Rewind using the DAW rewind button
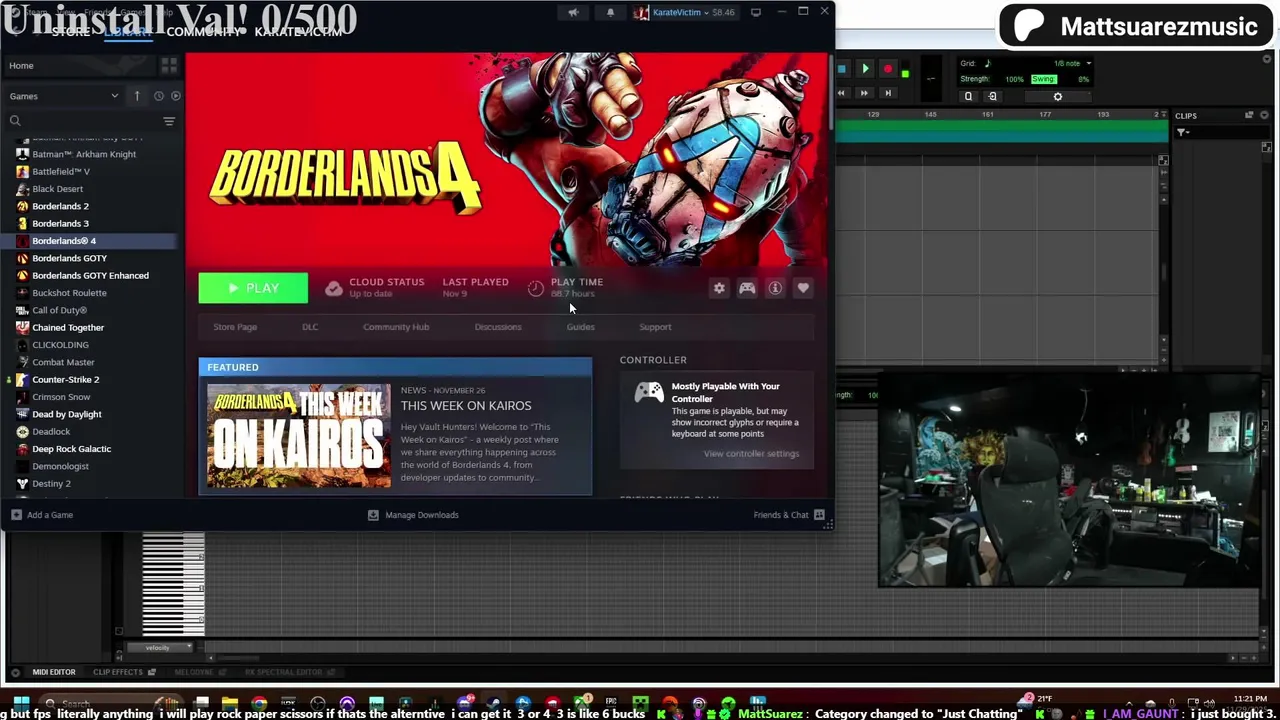This screenshot has height=720, width=1280. tap(841, 93)
